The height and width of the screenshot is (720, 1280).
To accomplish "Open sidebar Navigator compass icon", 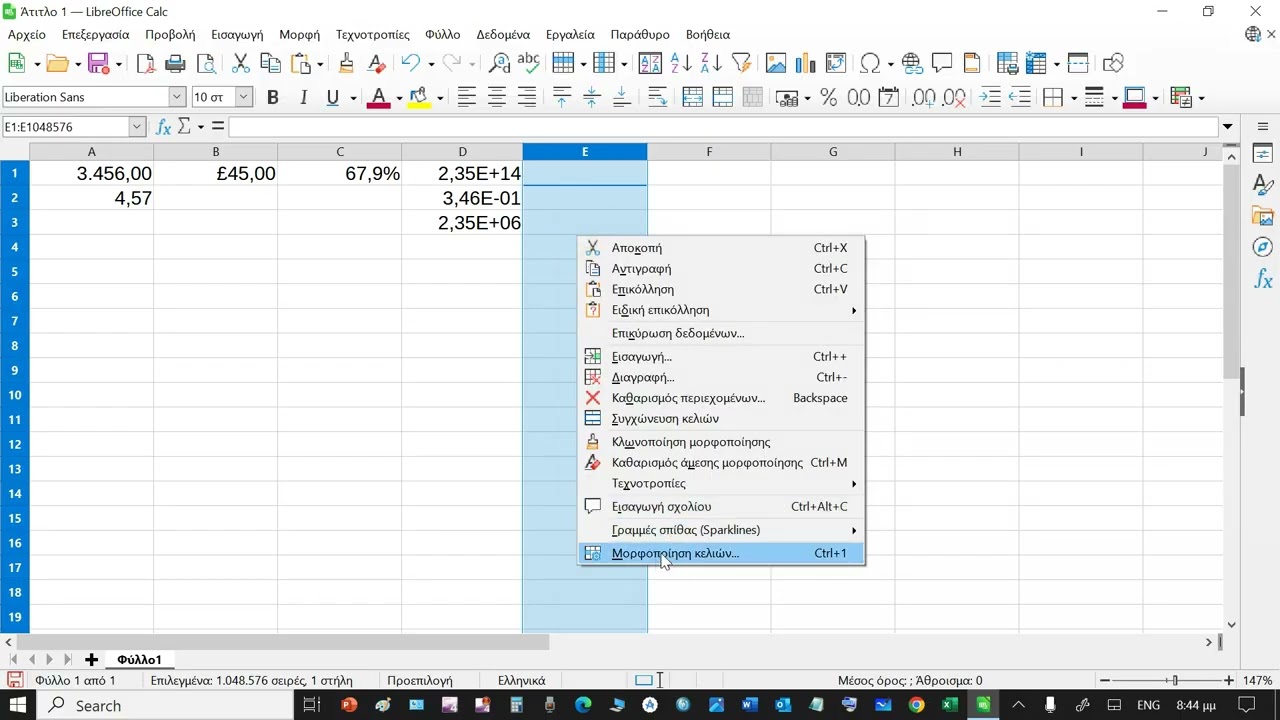I will pyautogui.click(x=1263, y=247).
